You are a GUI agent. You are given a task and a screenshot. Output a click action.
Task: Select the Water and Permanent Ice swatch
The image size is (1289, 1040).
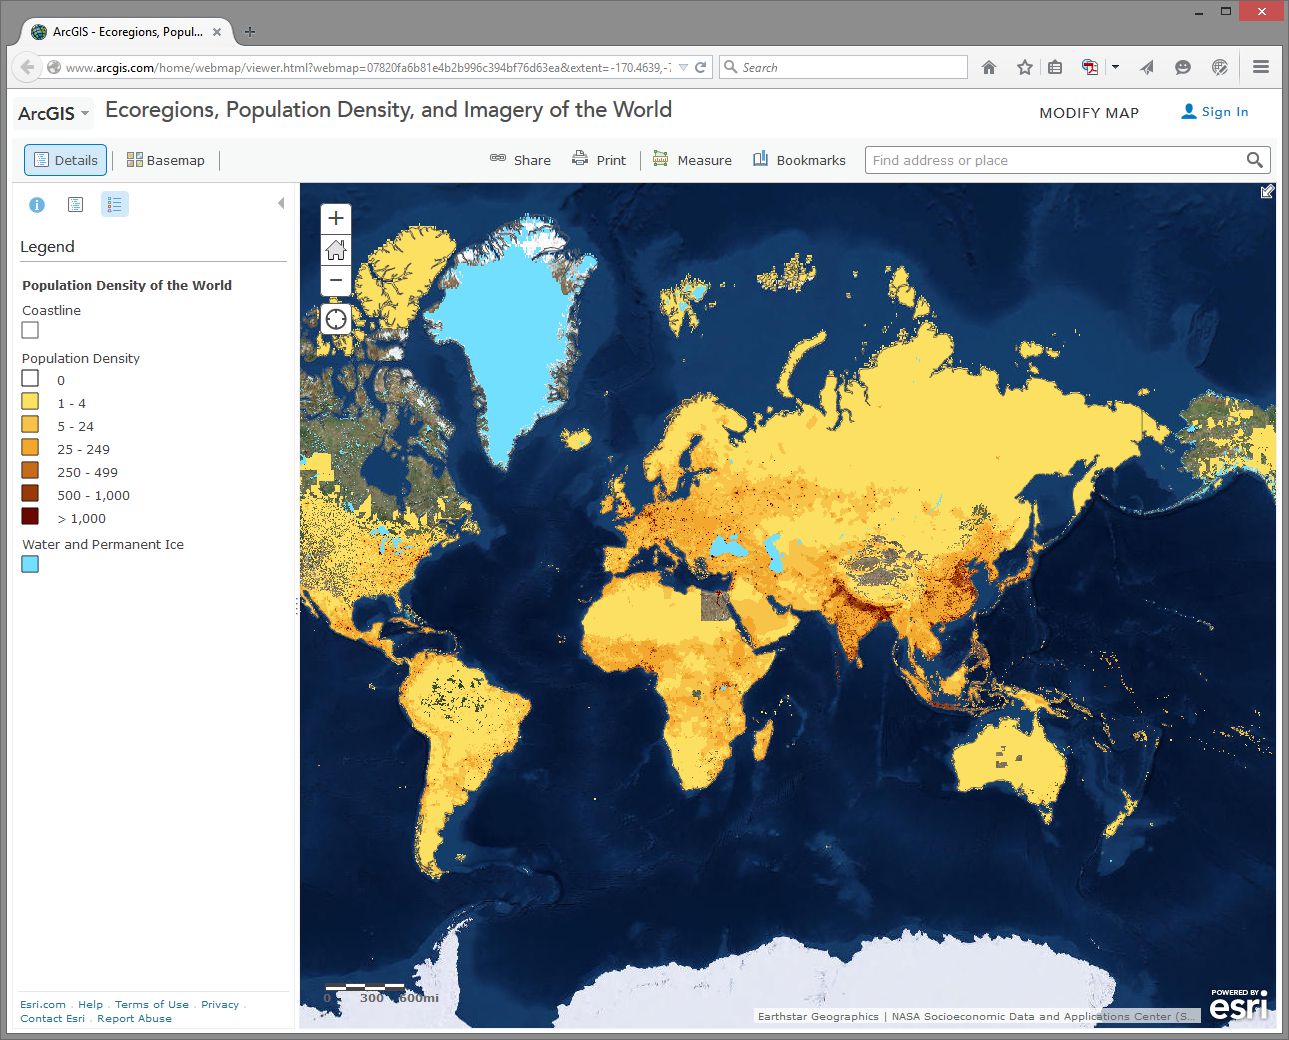29,564
